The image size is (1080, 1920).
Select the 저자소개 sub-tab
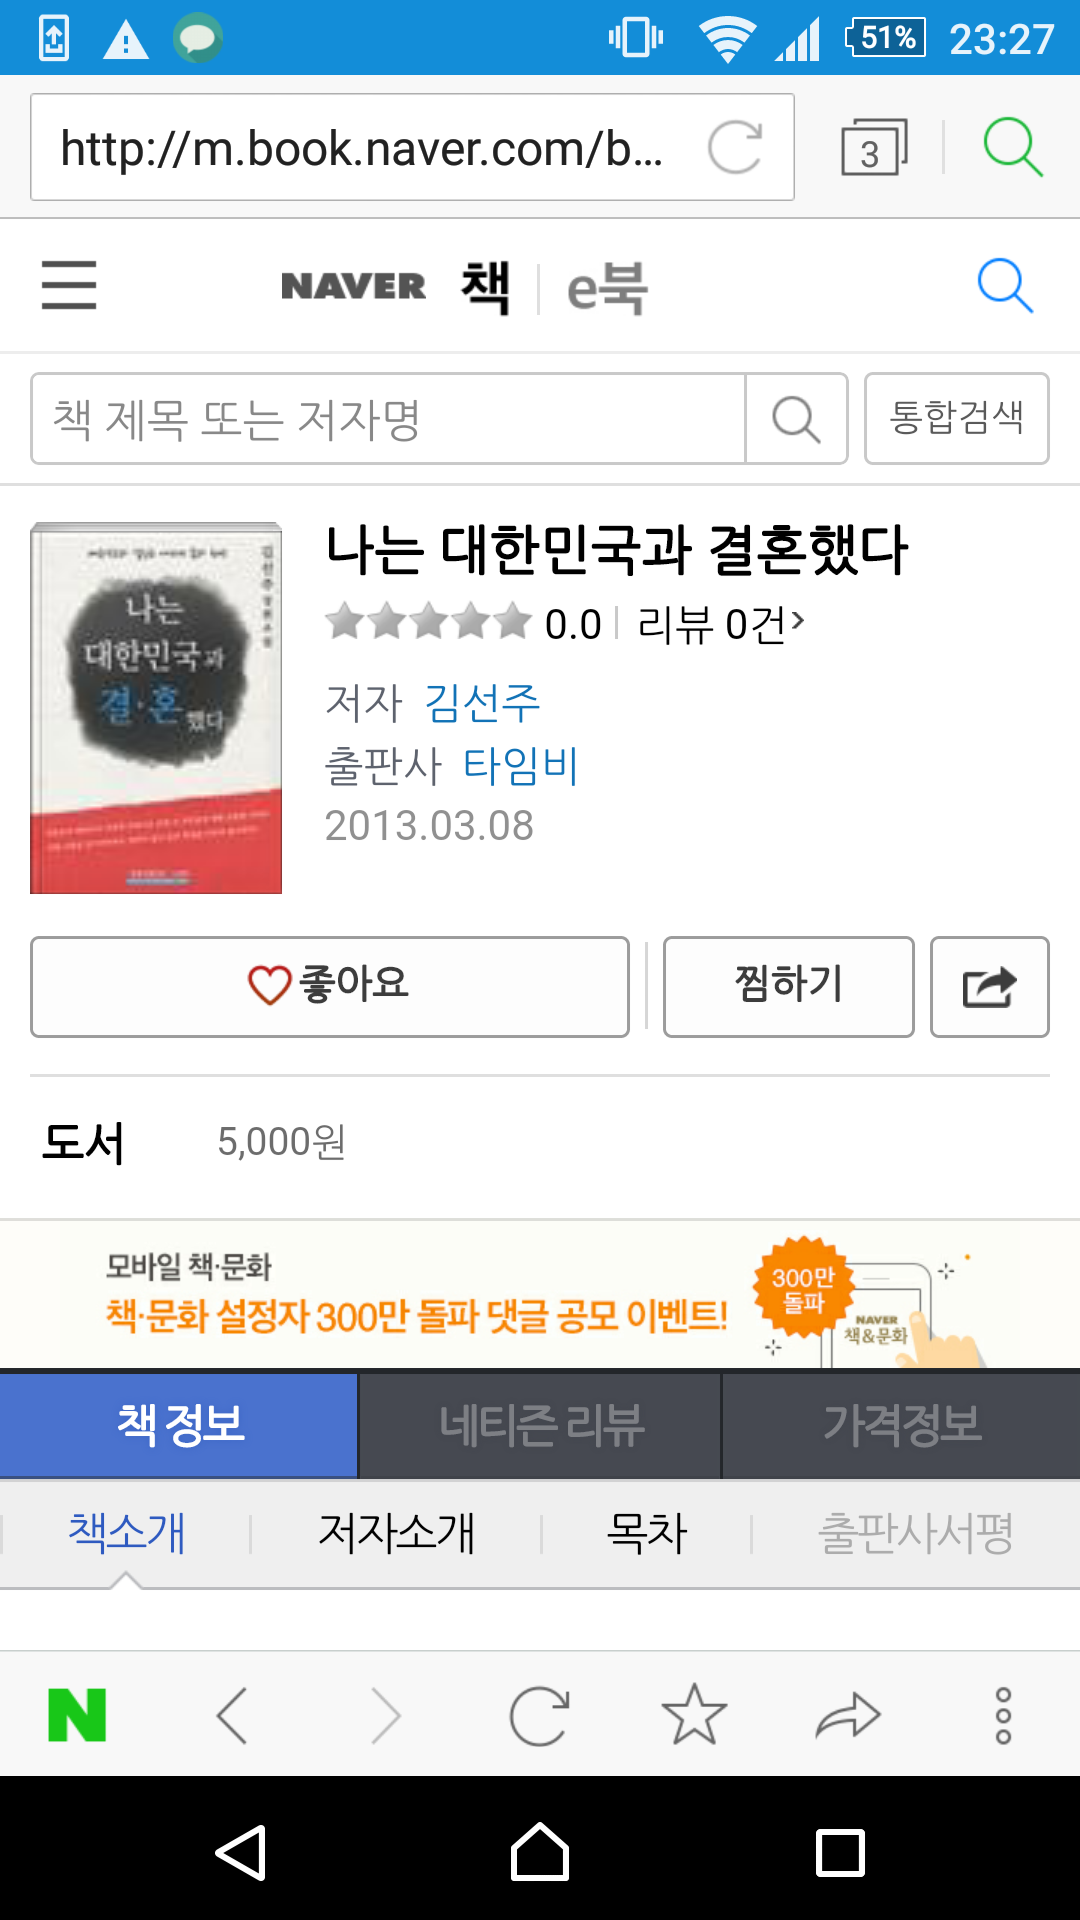tap(396, 1533)
